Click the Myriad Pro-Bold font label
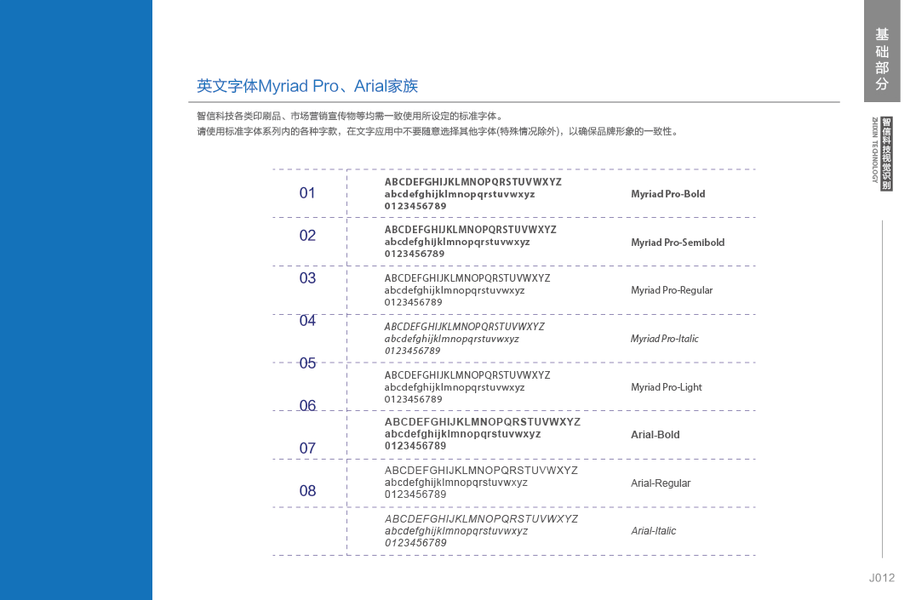This screenshot has width=916, height=600. click(x=668, y=194)
